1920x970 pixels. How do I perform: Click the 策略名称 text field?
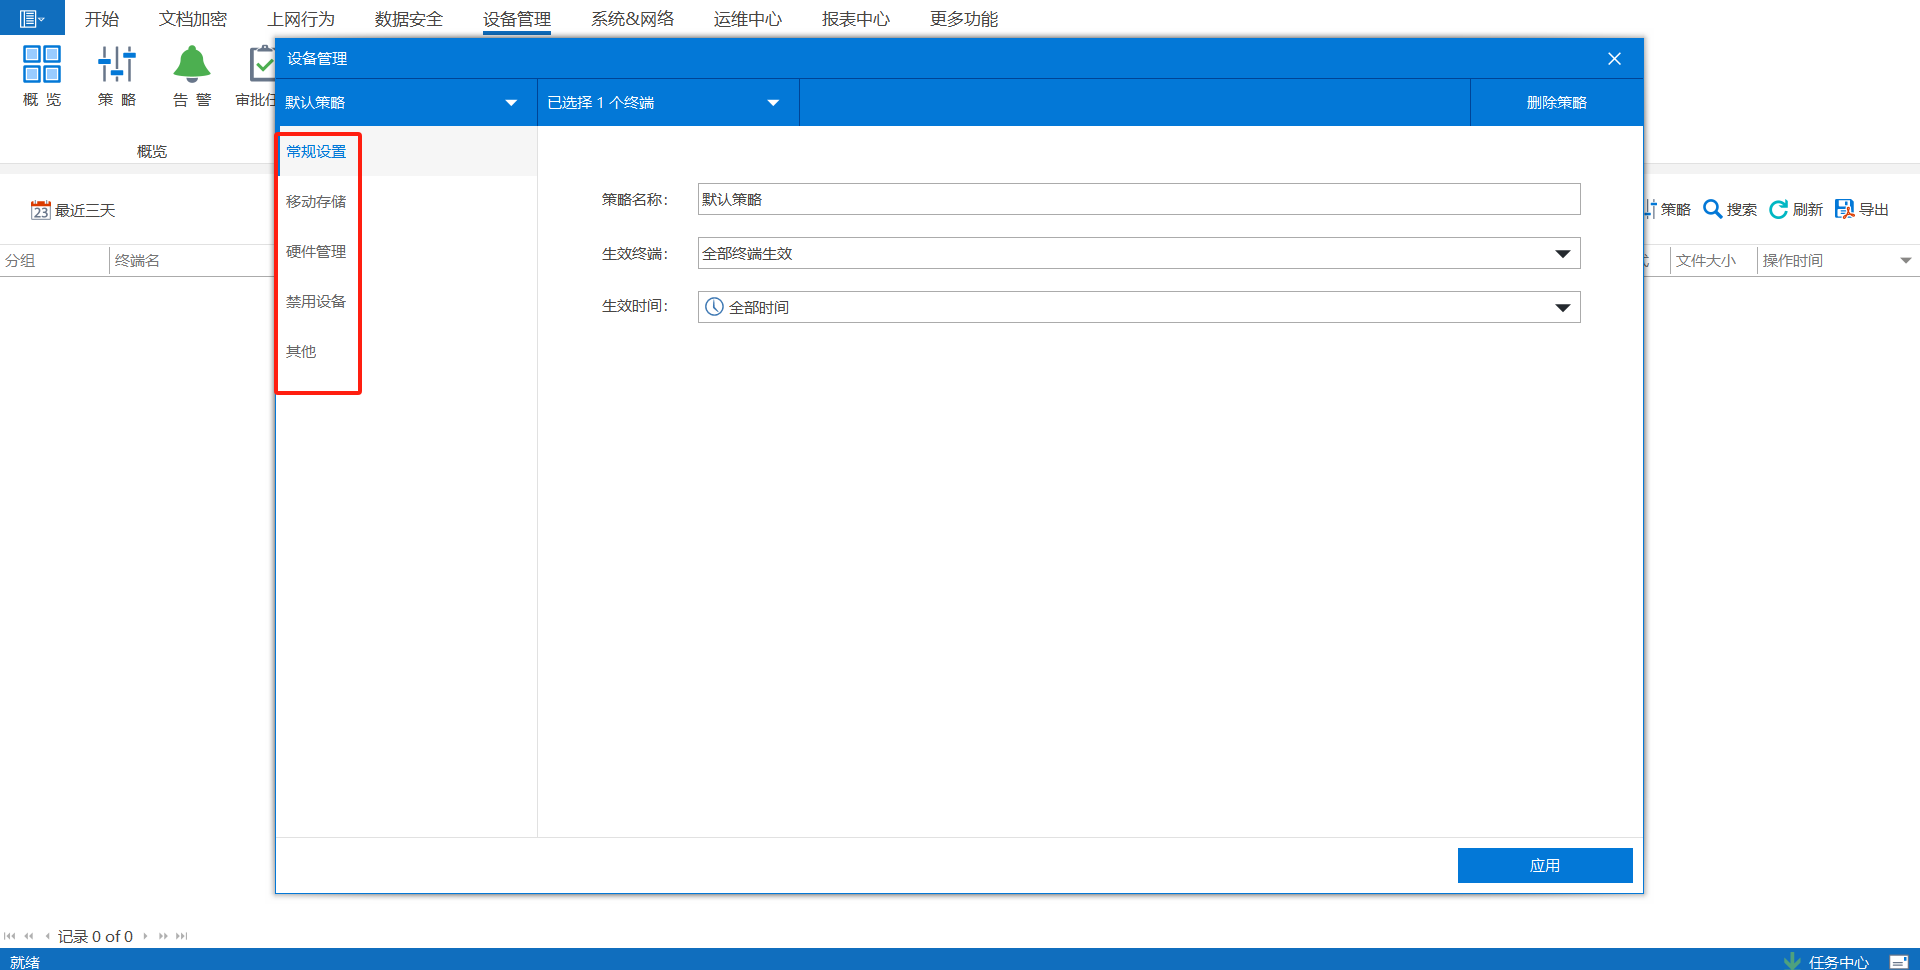pos(1138,199)
